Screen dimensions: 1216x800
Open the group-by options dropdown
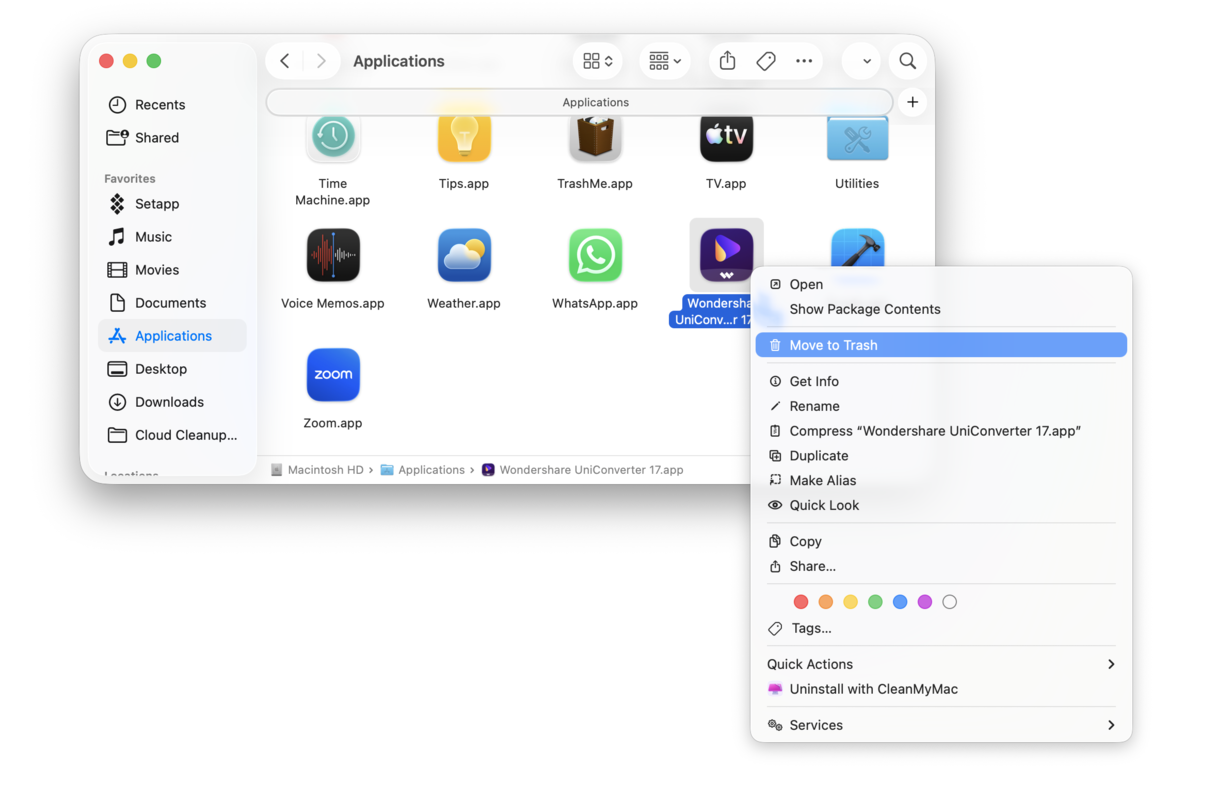665,61
